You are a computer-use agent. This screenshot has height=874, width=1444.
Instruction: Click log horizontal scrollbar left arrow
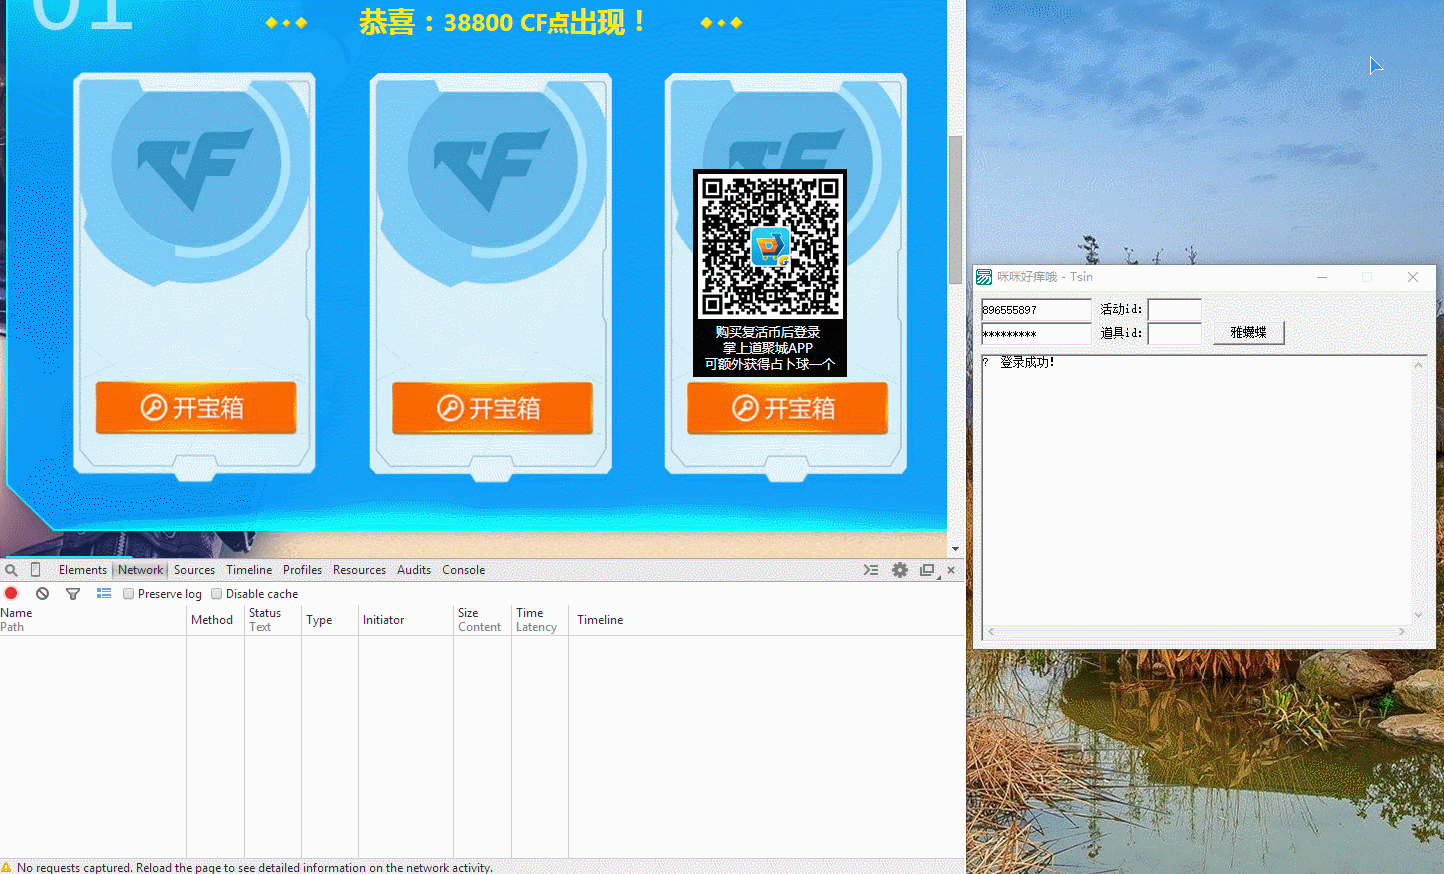click(991, 632)
